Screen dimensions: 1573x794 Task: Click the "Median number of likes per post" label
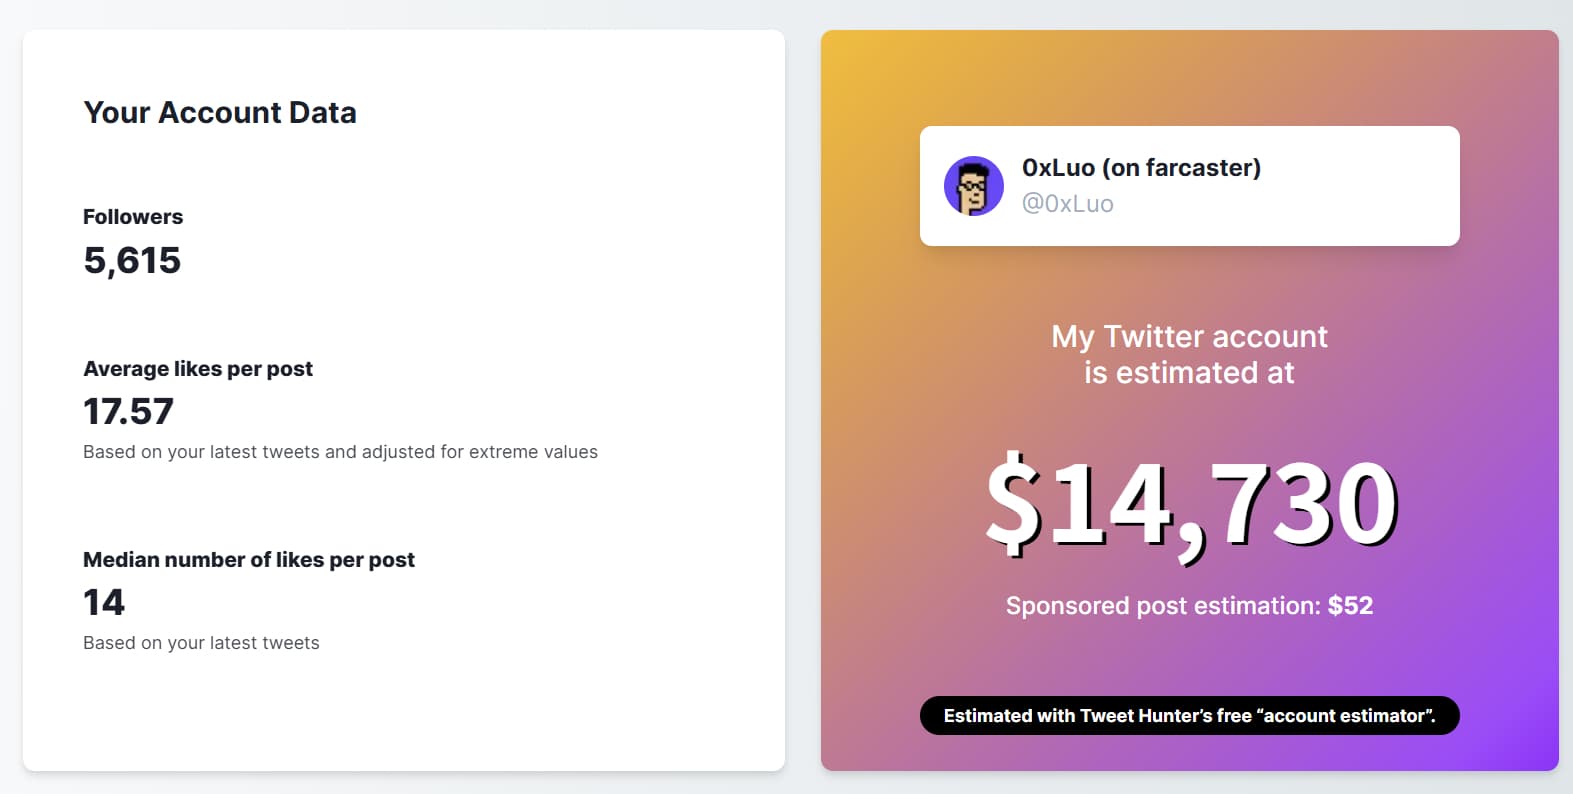pos(249,560)
